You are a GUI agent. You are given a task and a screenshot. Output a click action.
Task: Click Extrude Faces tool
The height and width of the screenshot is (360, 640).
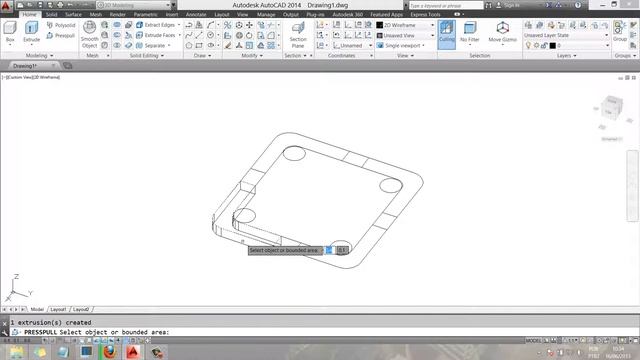156,35
